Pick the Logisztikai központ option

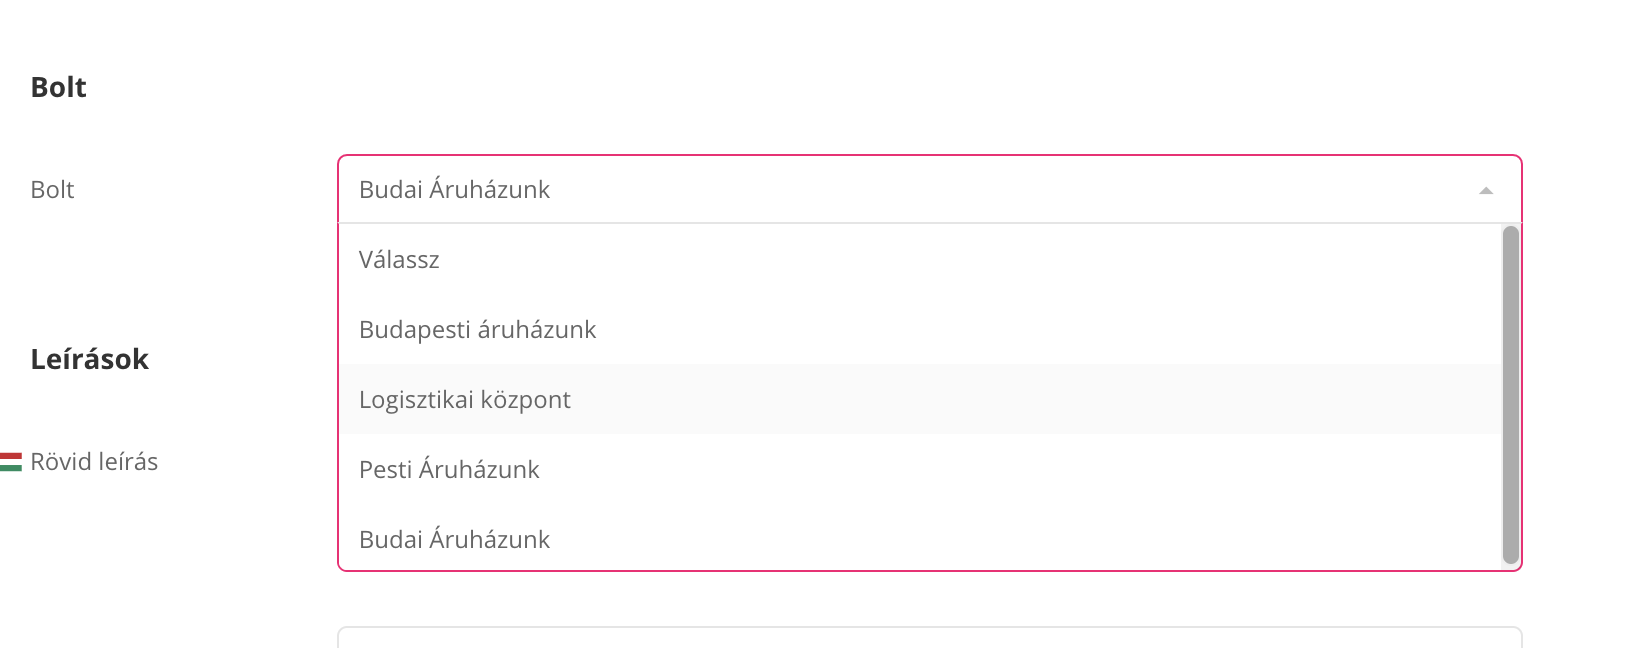464,400
